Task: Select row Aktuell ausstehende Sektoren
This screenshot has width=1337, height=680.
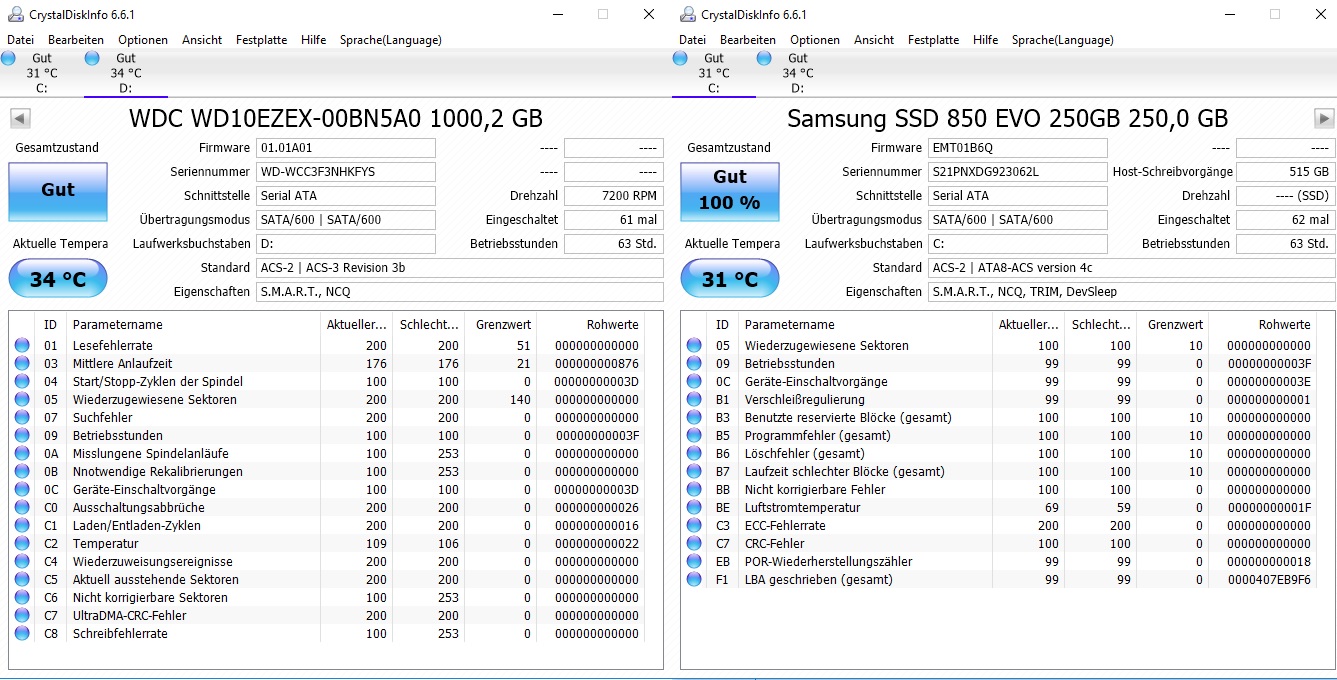Action: [x=327, y=580]
